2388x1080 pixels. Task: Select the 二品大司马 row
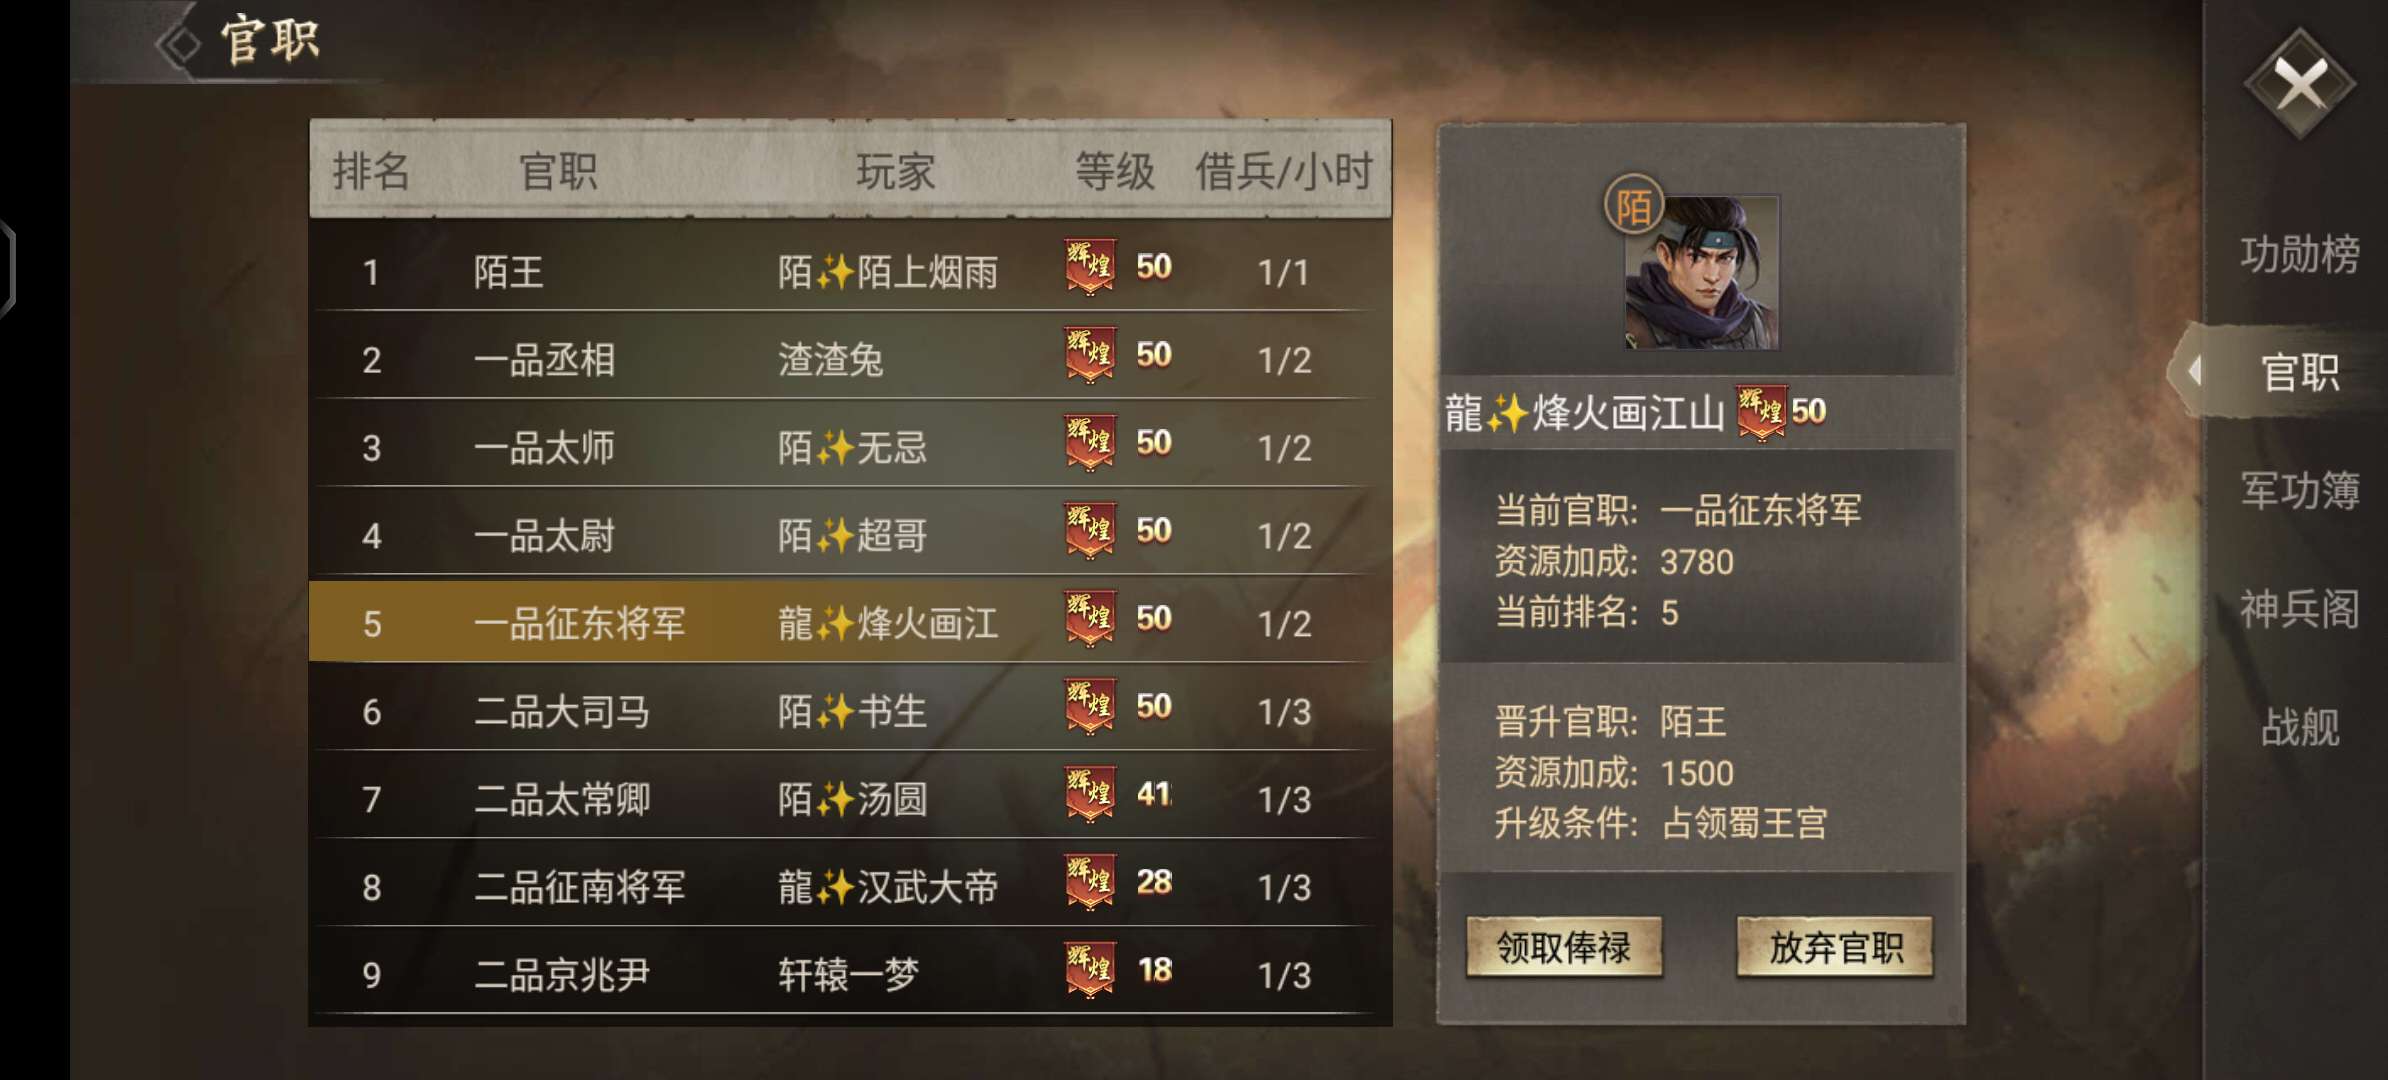(x=850, y=711)
